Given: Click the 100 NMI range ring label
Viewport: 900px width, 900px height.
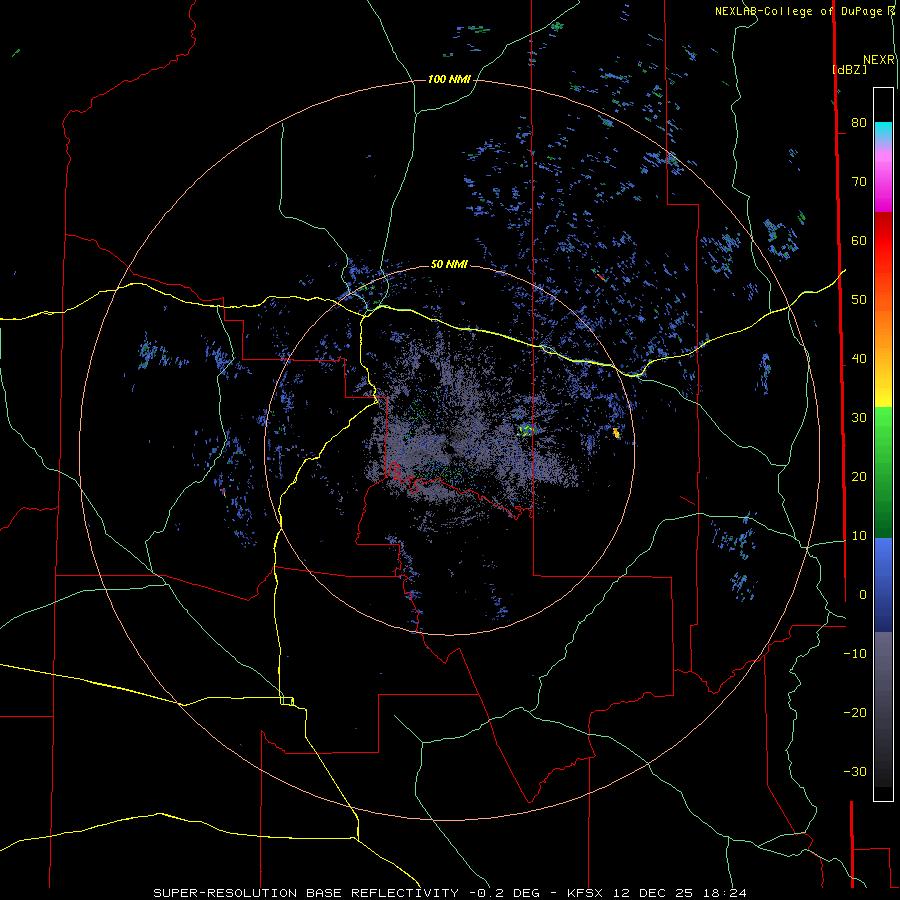Looking at the screenshot, I should click(x=449, y=79).
